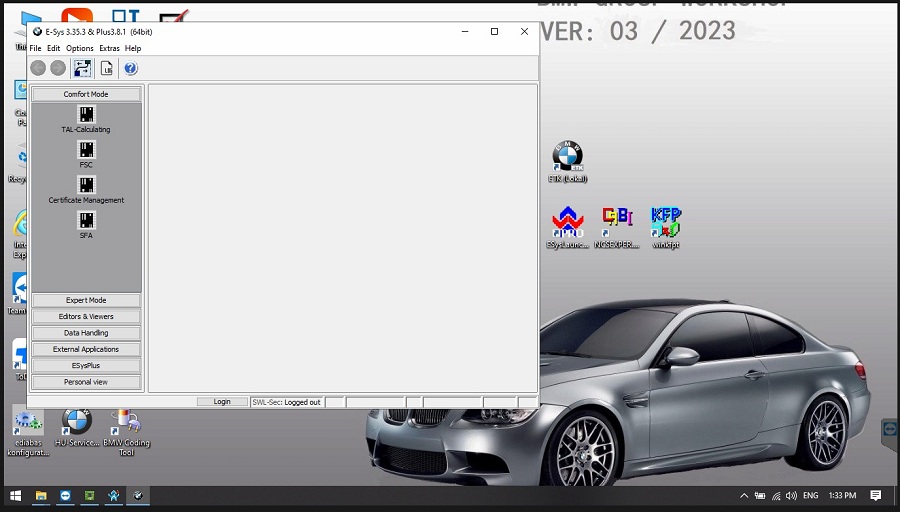Viewport: 900px width, 512px height.
Task: Expand the Data Handling section
Action: pos(86,333)
